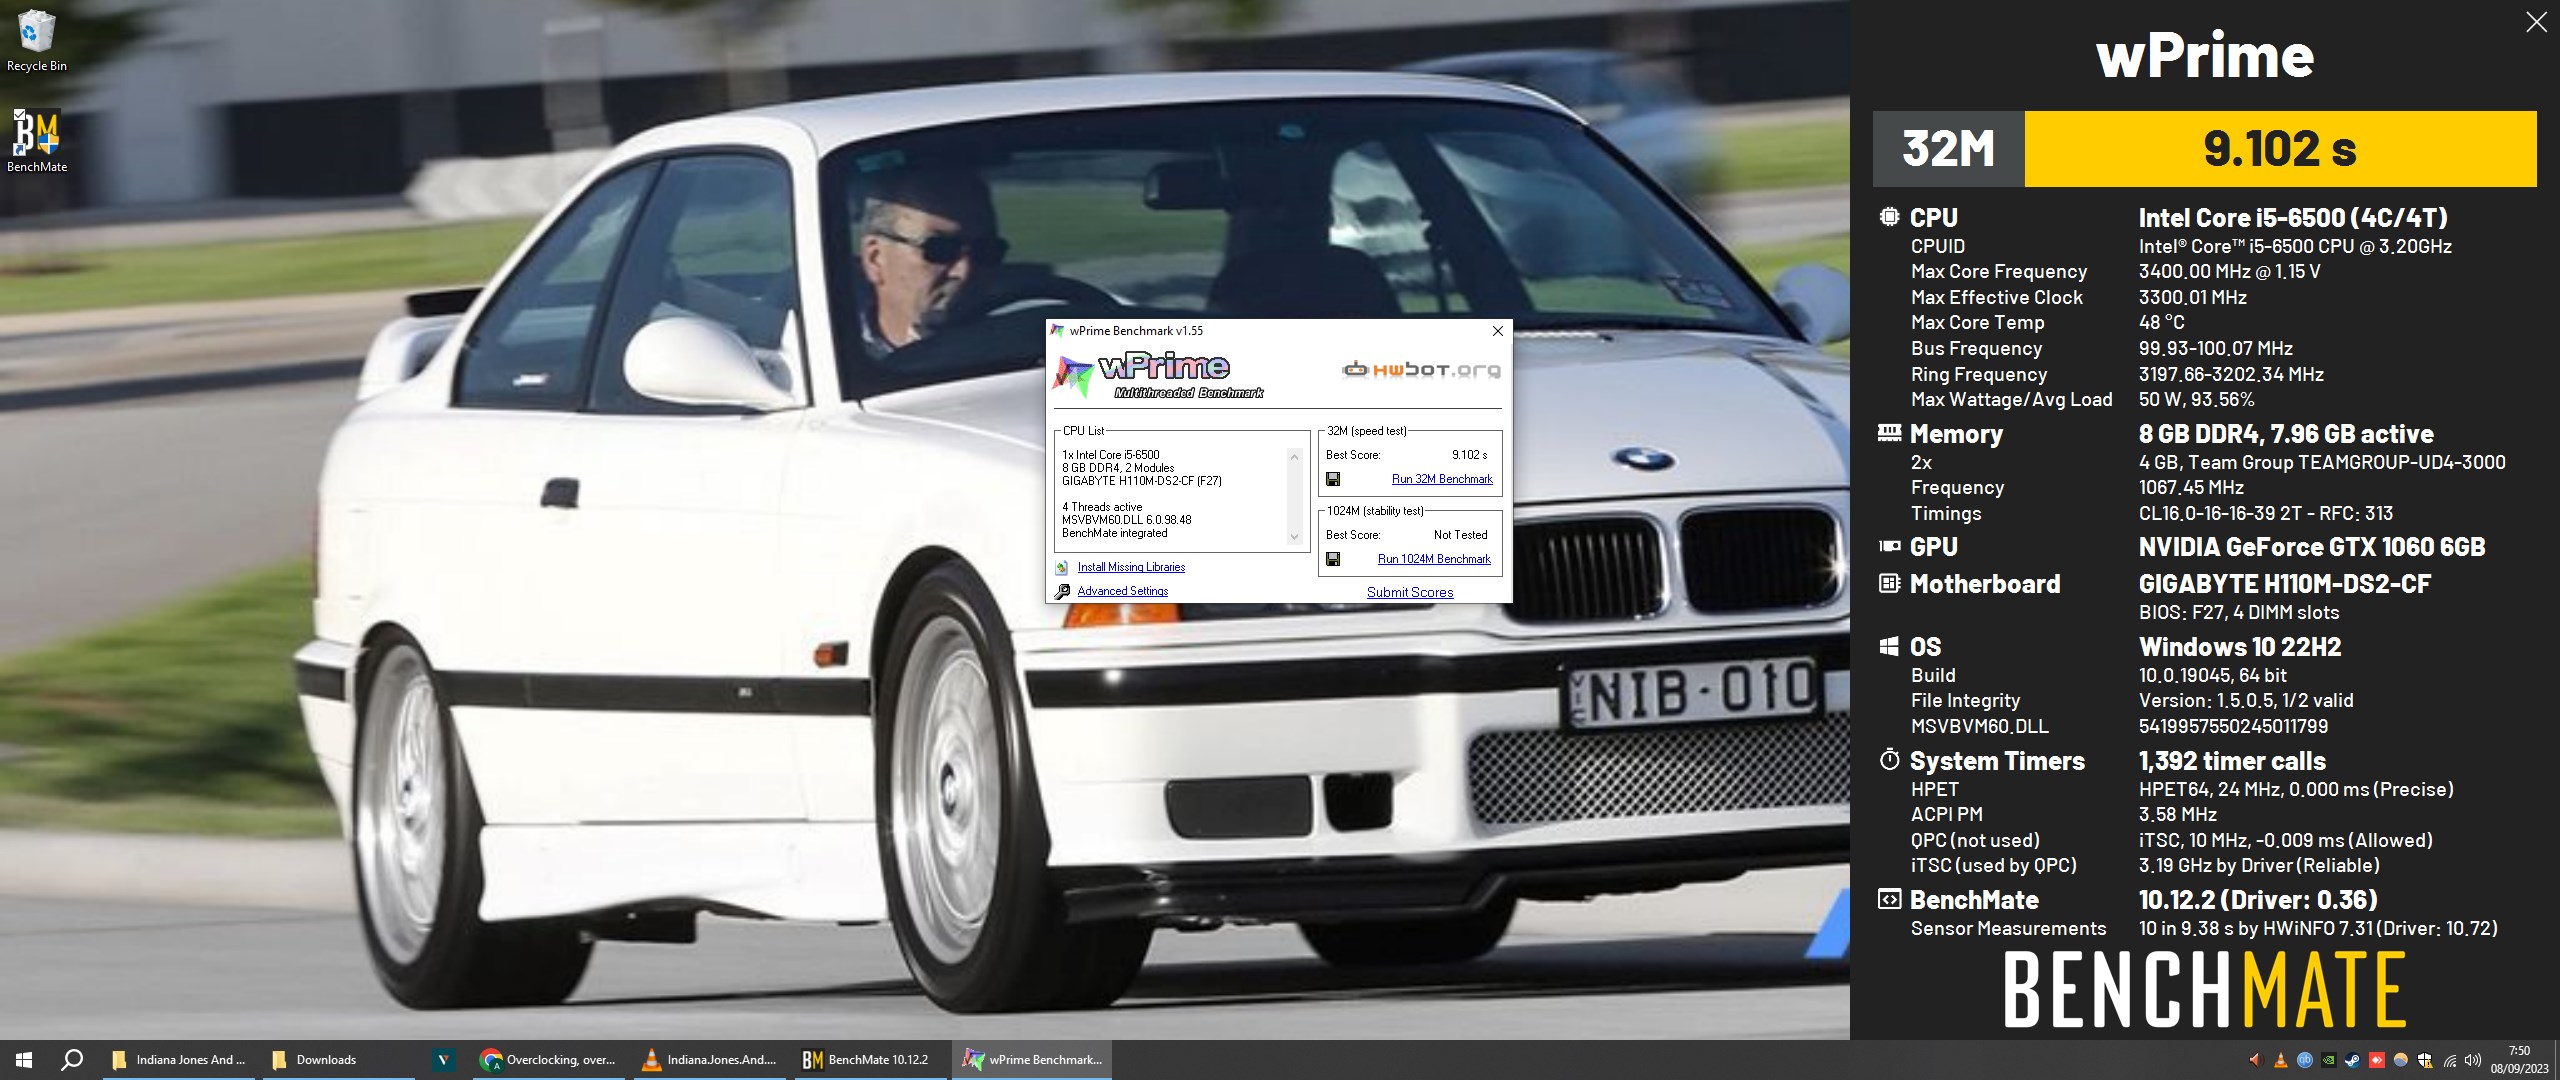The width and height of the screenshot is (2560, 1080).
Task: Click the floppy save icon for 1024M score
Action: (x=1333, y=559)
